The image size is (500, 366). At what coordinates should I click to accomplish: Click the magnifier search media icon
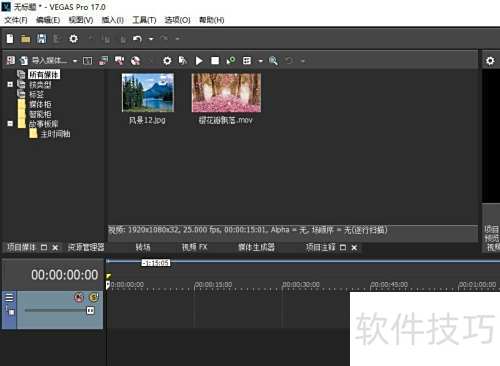pyautogui.click(x=273, y=61)
